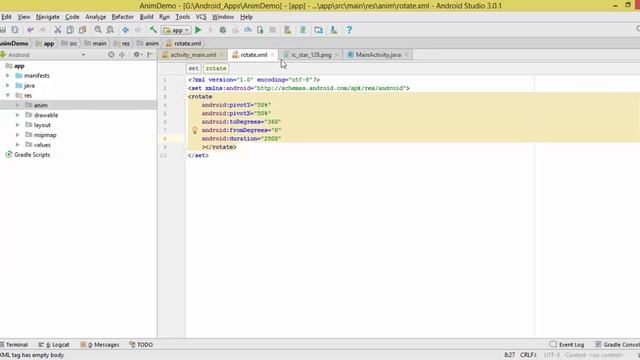Close the rotate.xml tab
This screenshot has height=360, width=640.
[x=272, y=55]
